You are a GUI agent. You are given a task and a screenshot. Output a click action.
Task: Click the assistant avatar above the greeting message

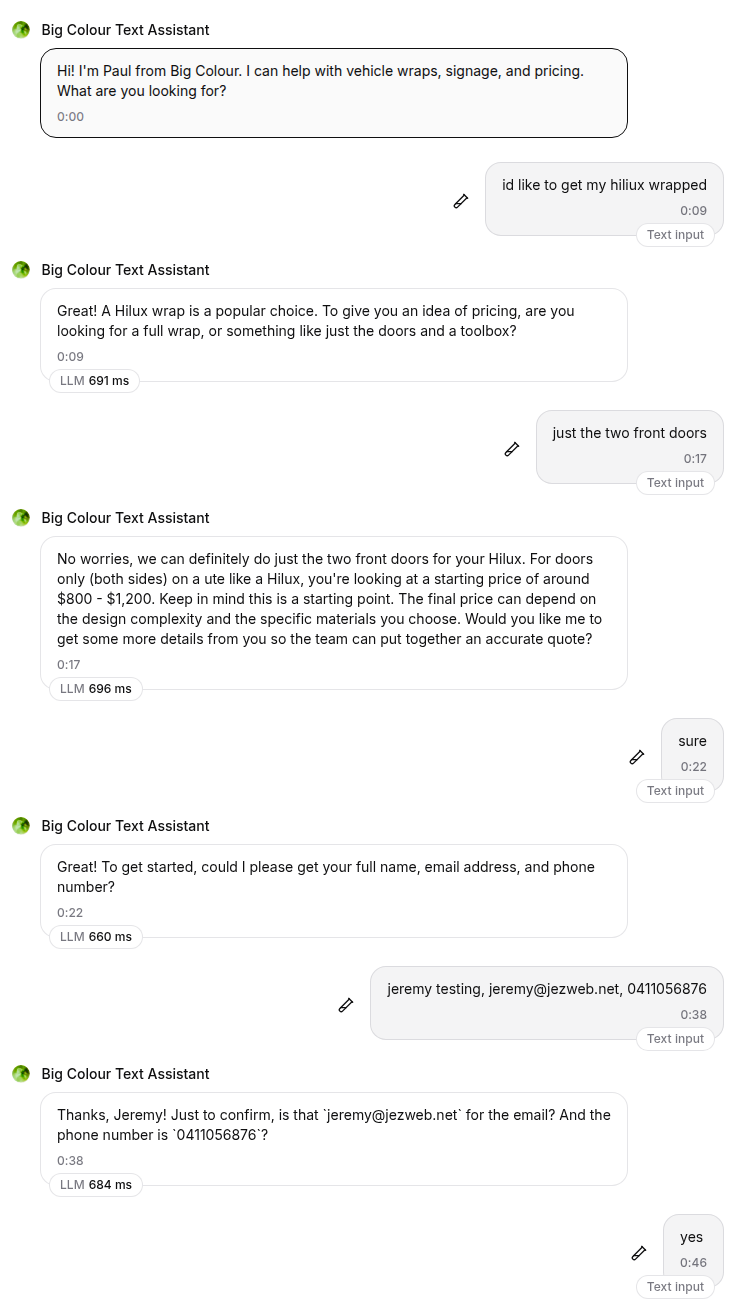click(21, 30)
